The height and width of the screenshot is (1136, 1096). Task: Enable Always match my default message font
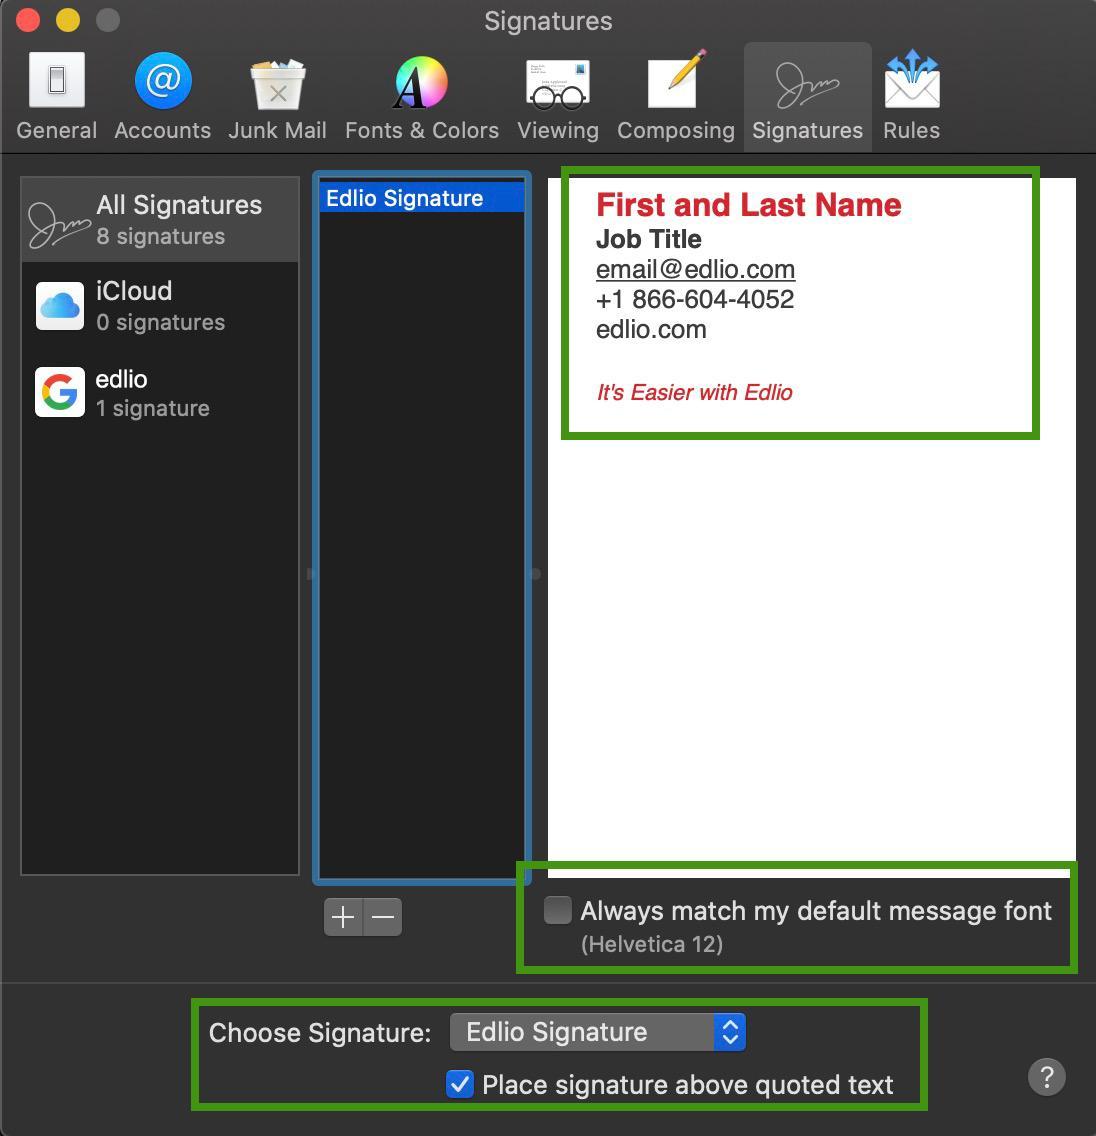pyautogui.click(x=558, y=911)
